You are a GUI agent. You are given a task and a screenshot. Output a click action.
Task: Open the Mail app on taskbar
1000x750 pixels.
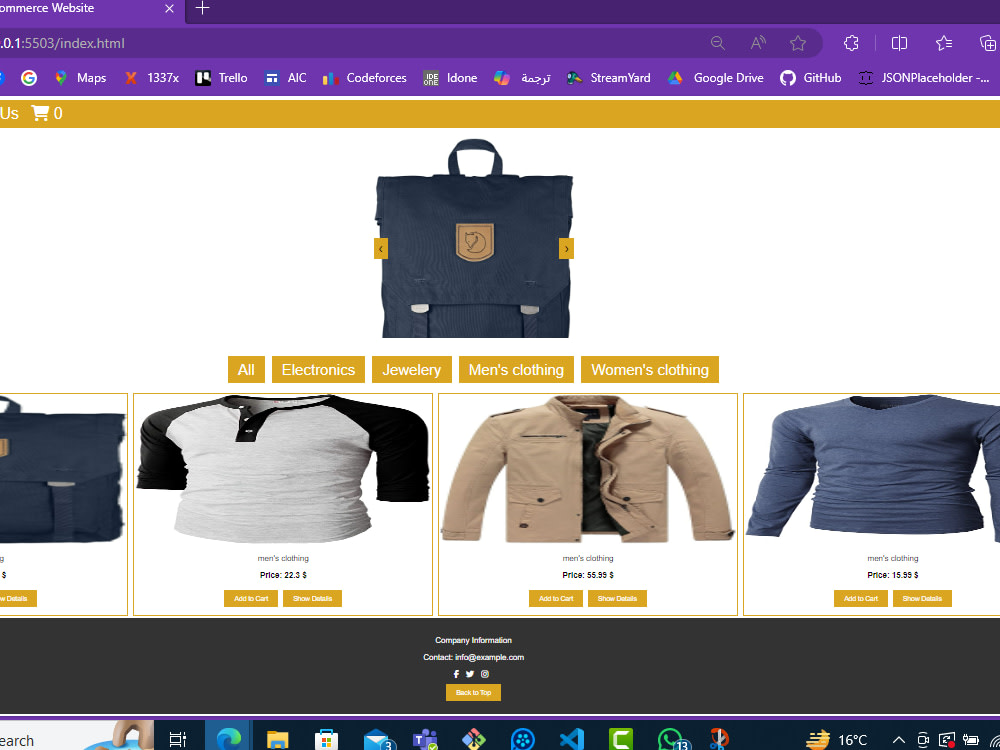[378, 740]
